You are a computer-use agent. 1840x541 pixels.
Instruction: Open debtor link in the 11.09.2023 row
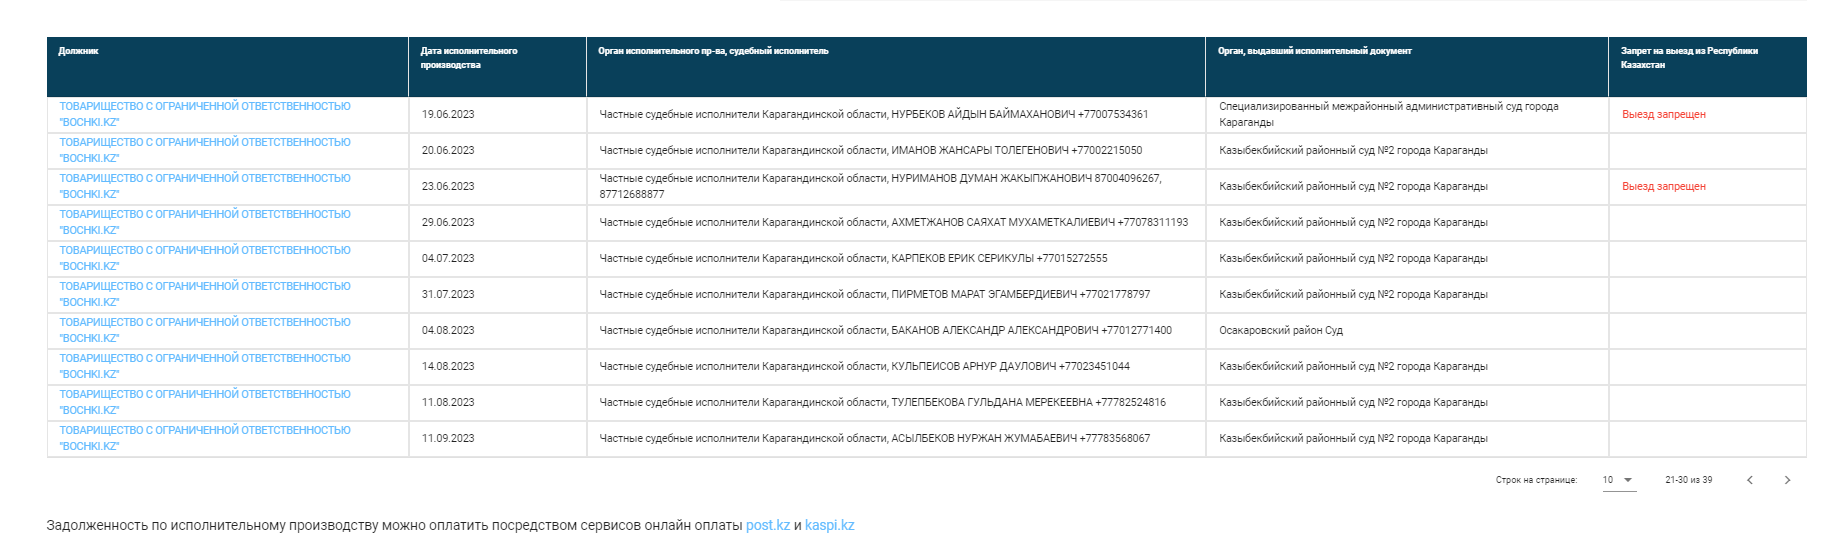coord(205,438)
